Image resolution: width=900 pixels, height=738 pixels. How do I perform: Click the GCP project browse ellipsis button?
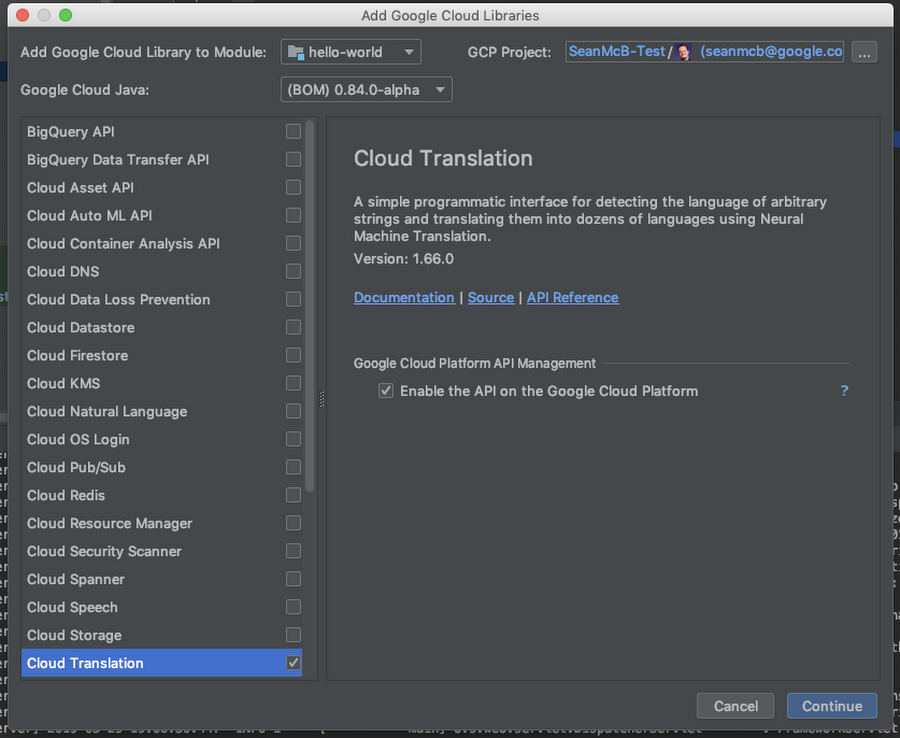click(x=865, y=52)
